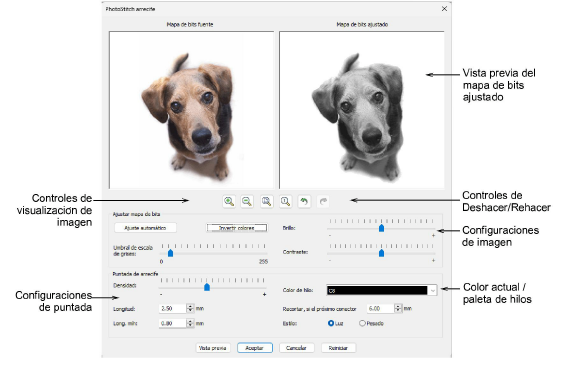Click the Brillo slider handle
This screenshot has height=375, width=568.
(x=381, y=228)
